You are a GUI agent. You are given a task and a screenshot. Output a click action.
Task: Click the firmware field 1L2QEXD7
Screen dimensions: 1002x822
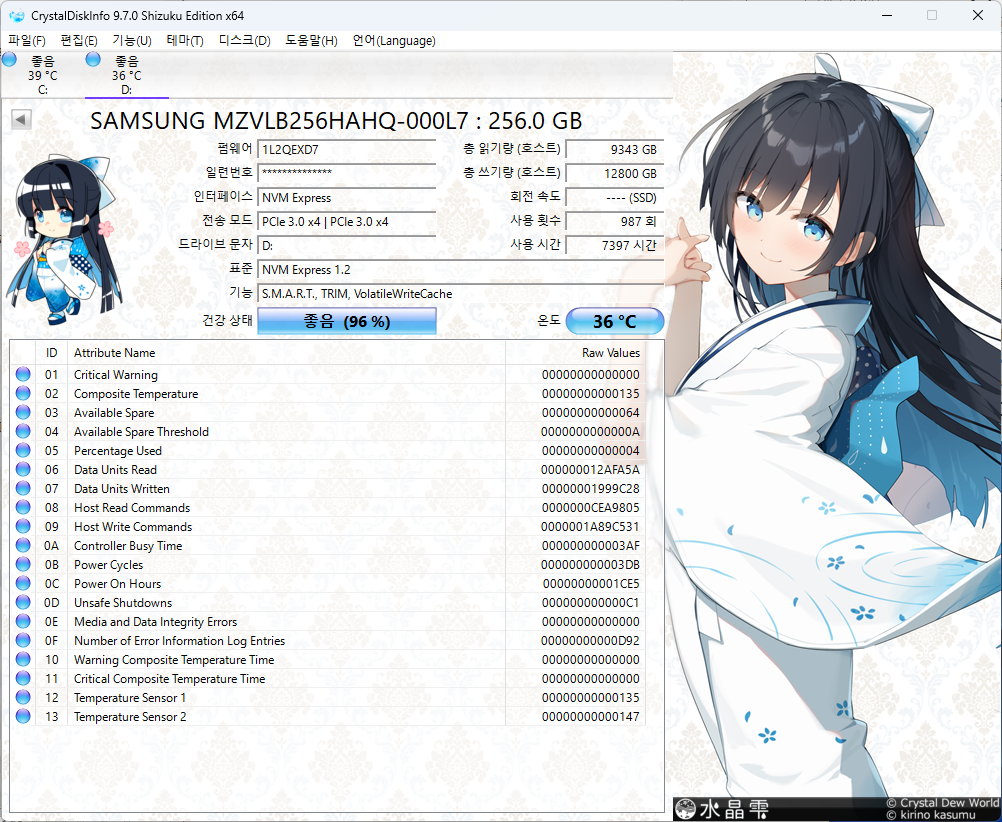pos(346,149)
